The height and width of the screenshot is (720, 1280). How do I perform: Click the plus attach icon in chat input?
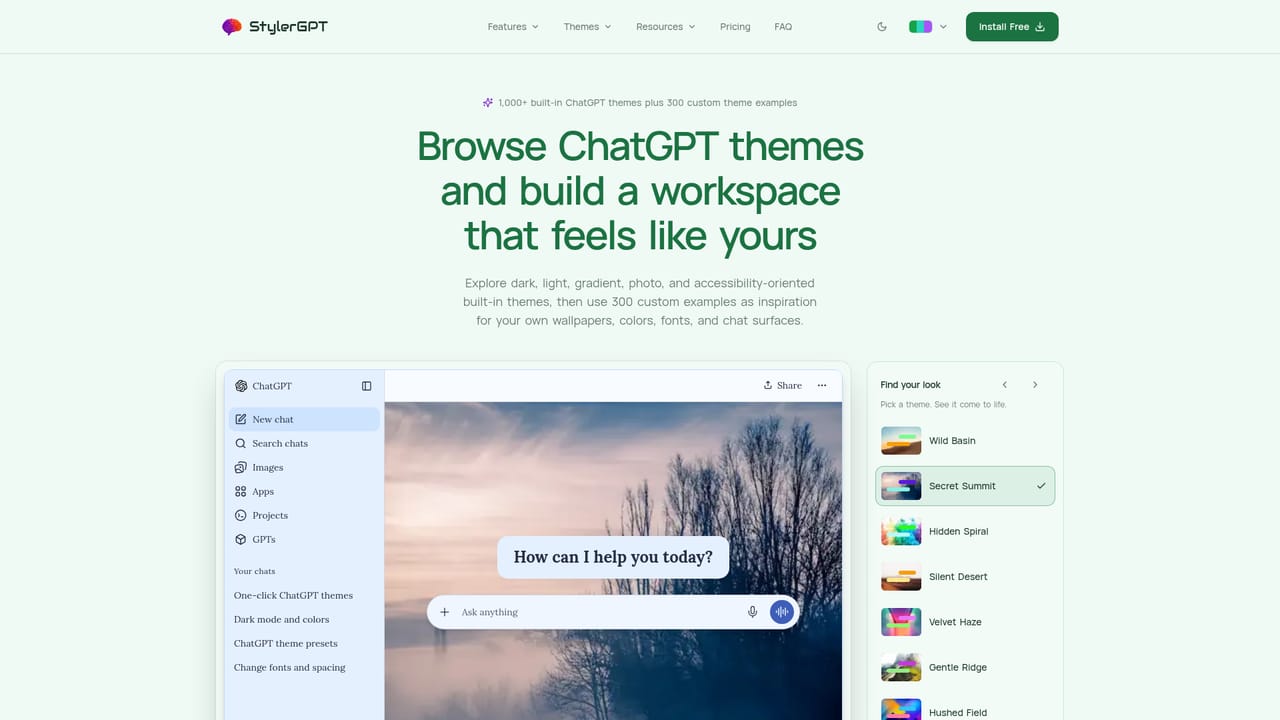(x=445, y=612)
